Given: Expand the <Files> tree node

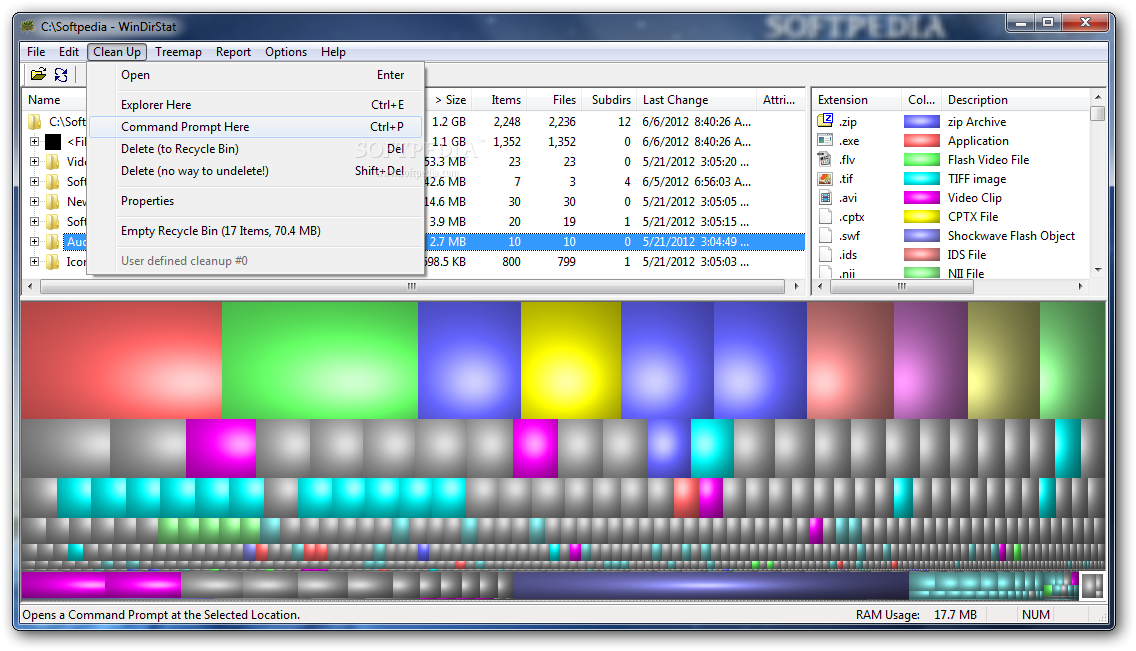Looking at the screenshot, I should pos(34,141).
